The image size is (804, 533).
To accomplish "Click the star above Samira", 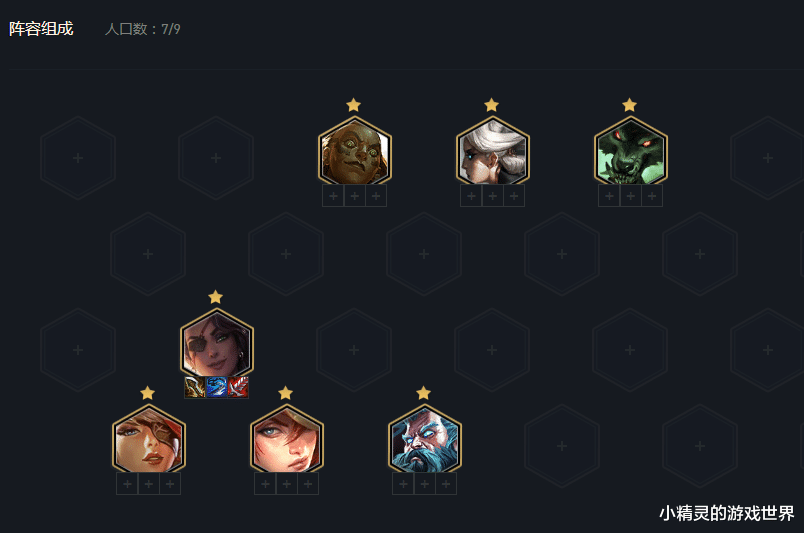I will 215,297.
